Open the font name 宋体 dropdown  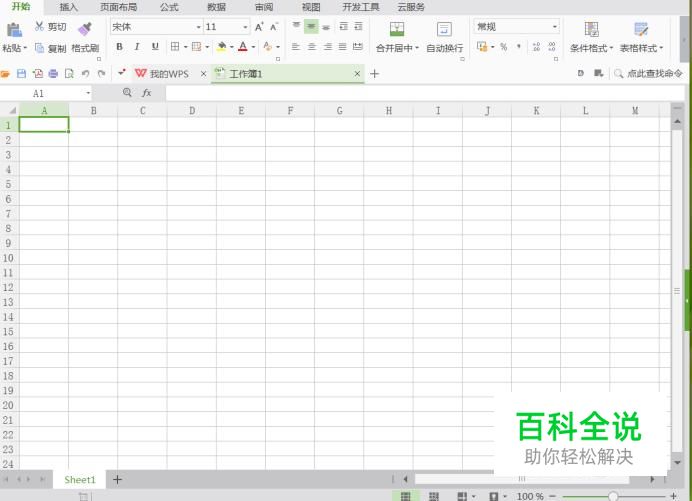[198, 27]
